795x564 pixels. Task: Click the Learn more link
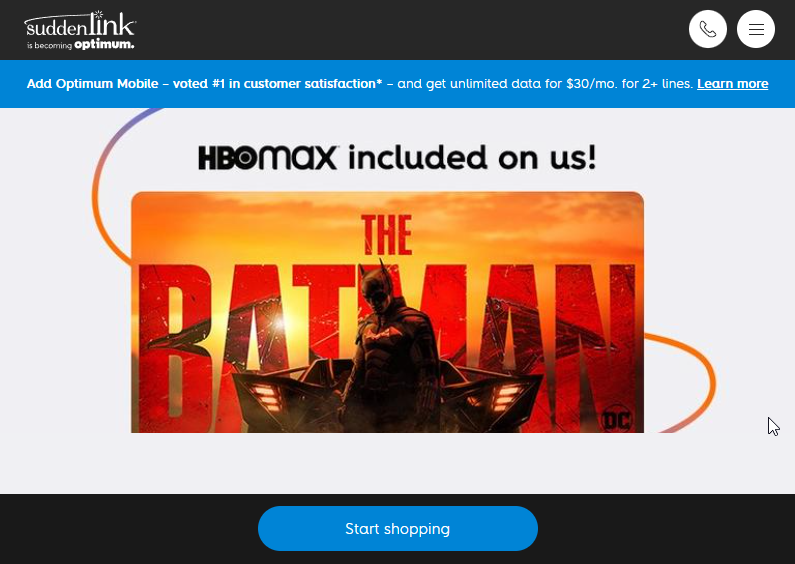point(732,84)
